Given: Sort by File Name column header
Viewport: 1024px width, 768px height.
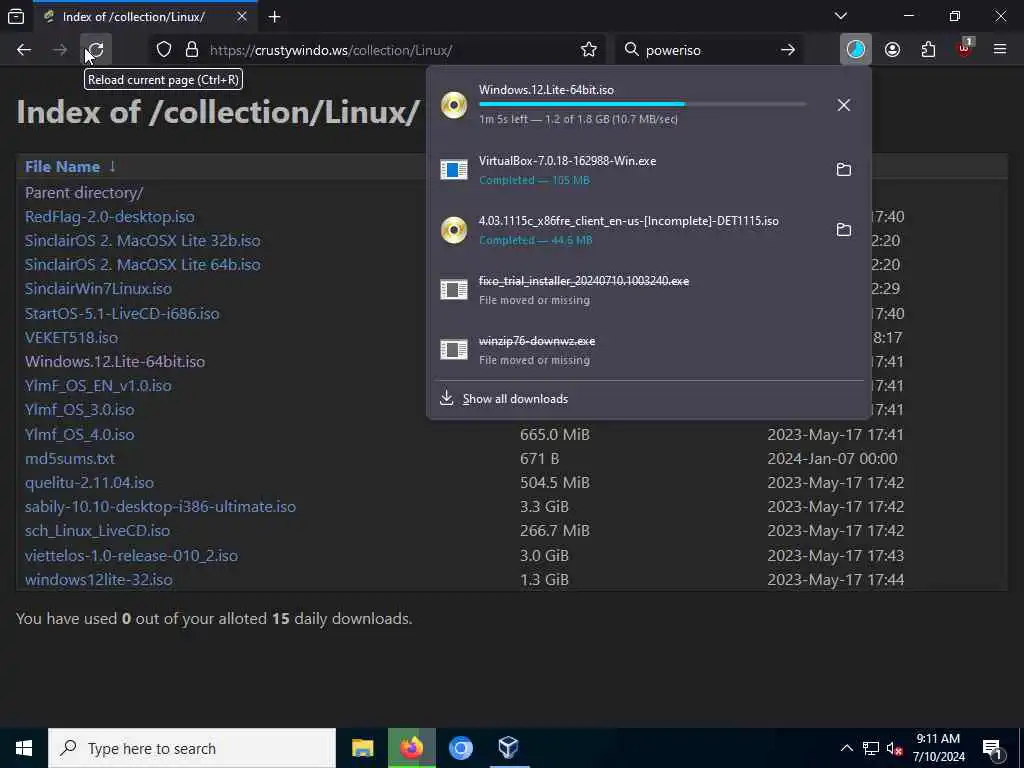Looking at the screenshot, I should 63,167.
